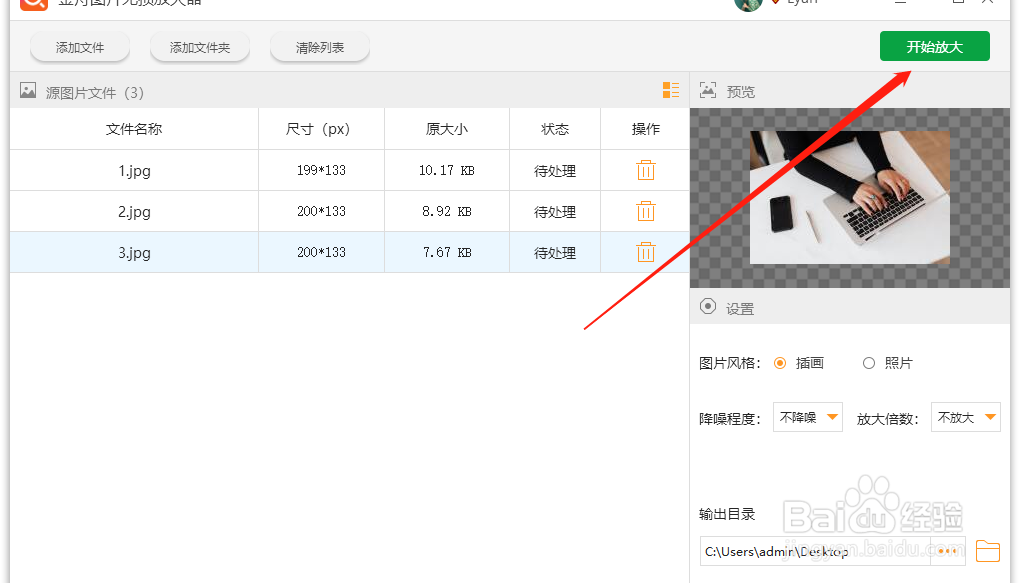The width and height of the screenshot is (1020, 584).
Task: Delete 1.jpg using its trash icon
Action: (645, 170)
